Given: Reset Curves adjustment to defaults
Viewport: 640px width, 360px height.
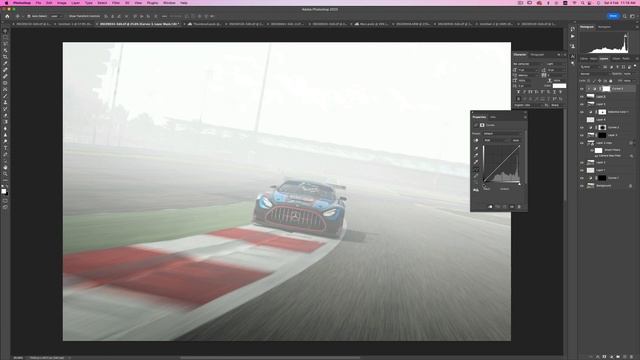Looking at the screenshot, I should pos(505,207).
